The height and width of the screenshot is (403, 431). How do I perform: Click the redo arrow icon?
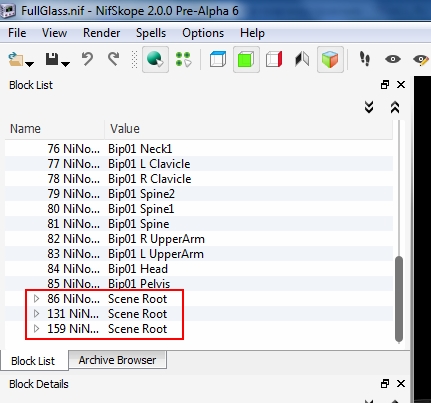(x=114, y=59)
